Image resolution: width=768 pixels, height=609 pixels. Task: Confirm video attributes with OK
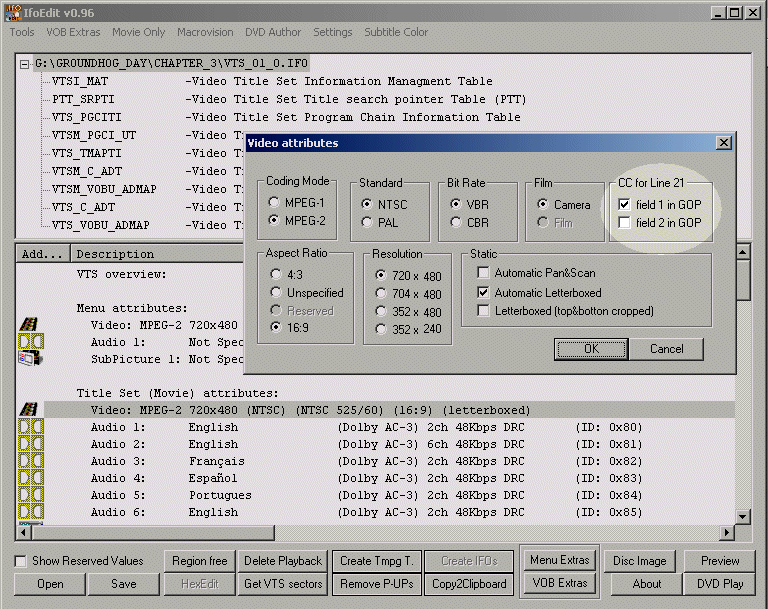pos(591,349)
